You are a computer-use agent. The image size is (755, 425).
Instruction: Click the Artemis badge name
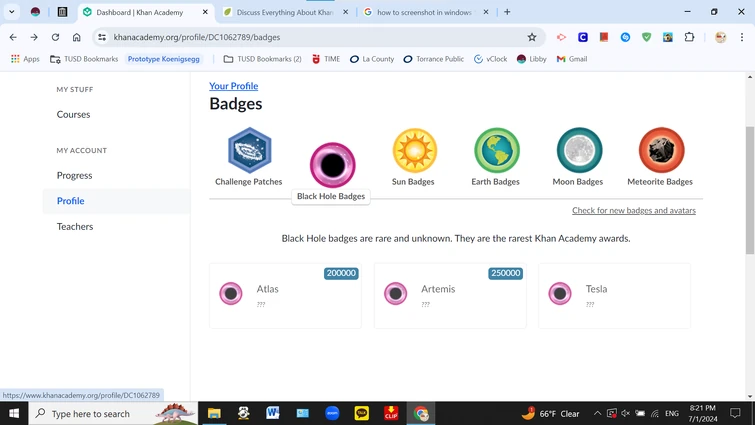pos(438,289)
